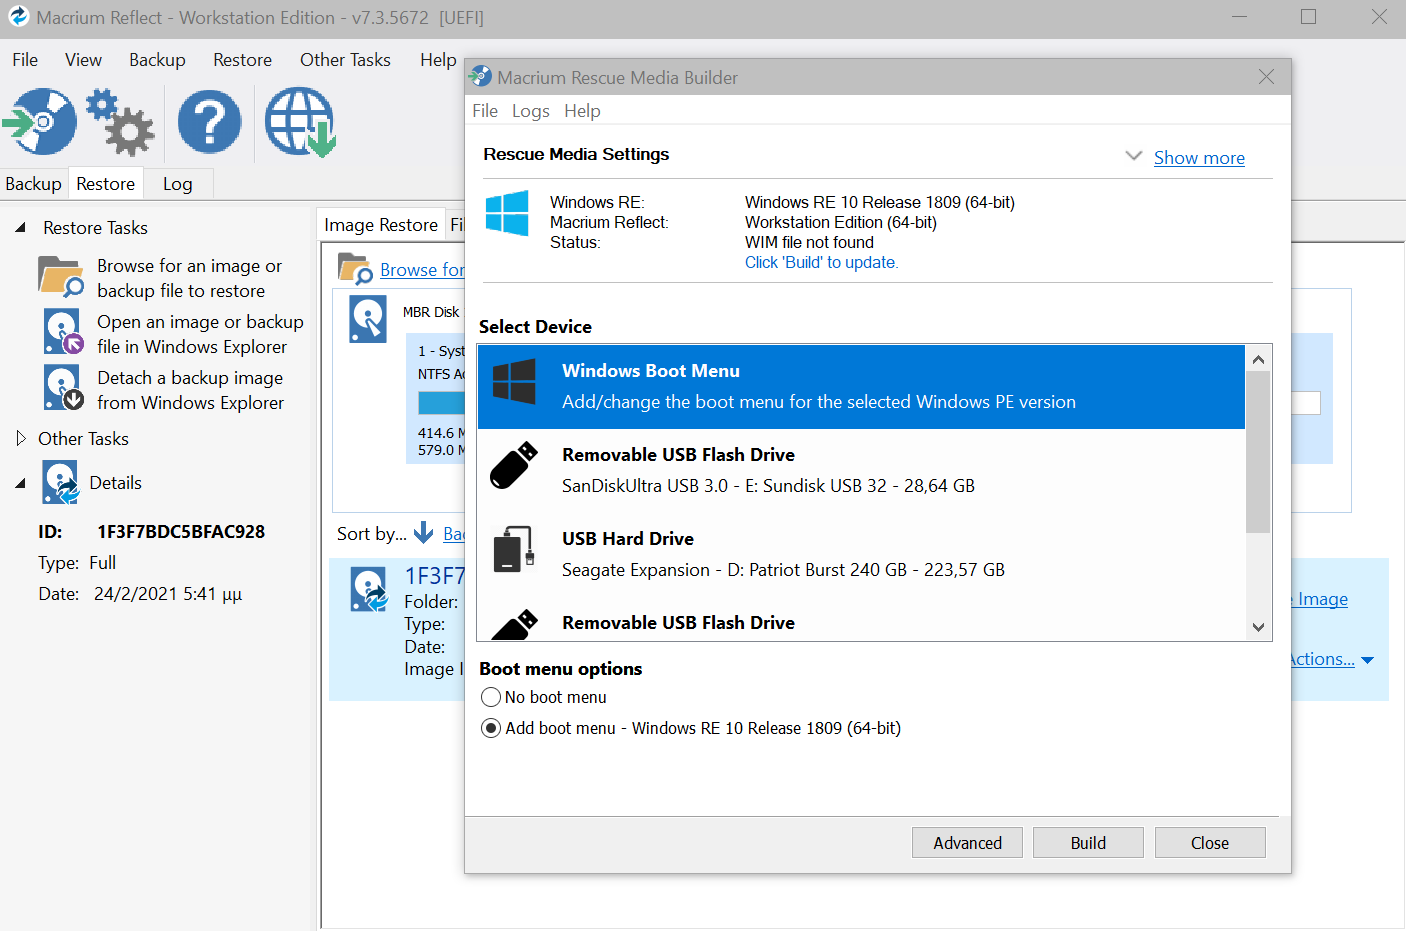Click the Build button
The image size is (1406, 931).
point(1088,843)
